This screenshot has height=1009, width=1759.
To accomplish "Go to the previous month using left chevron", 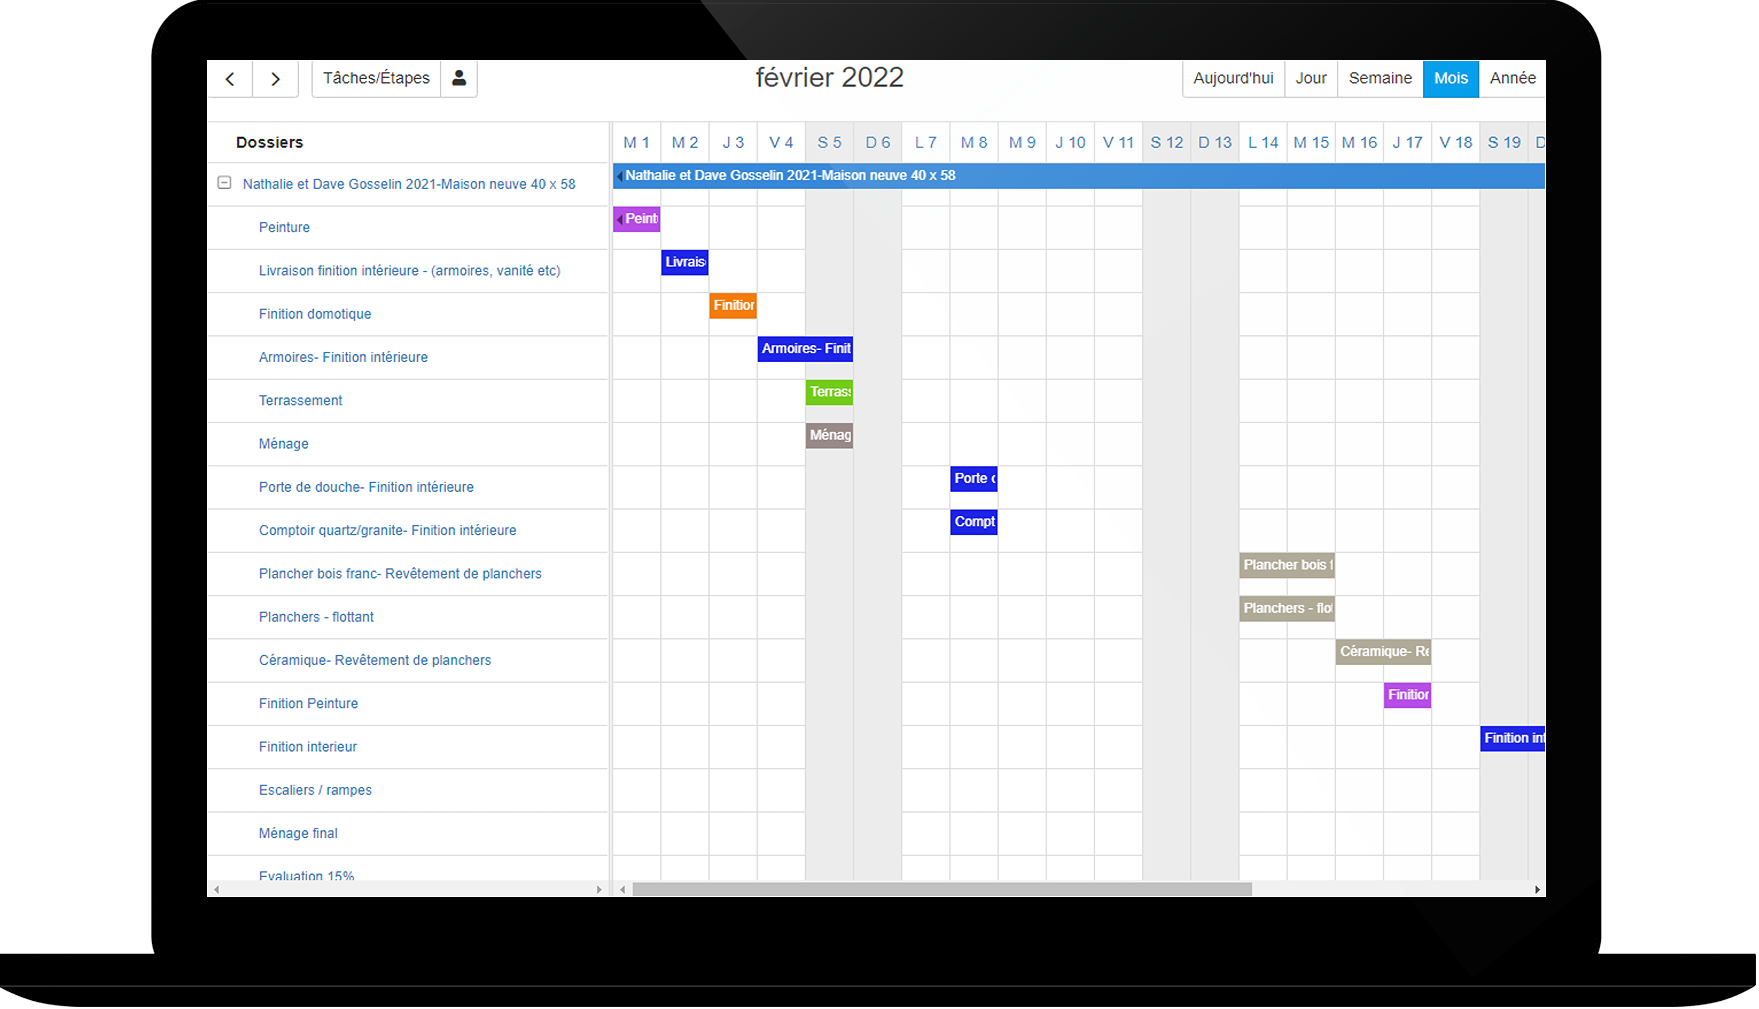I will pos(230,79).
